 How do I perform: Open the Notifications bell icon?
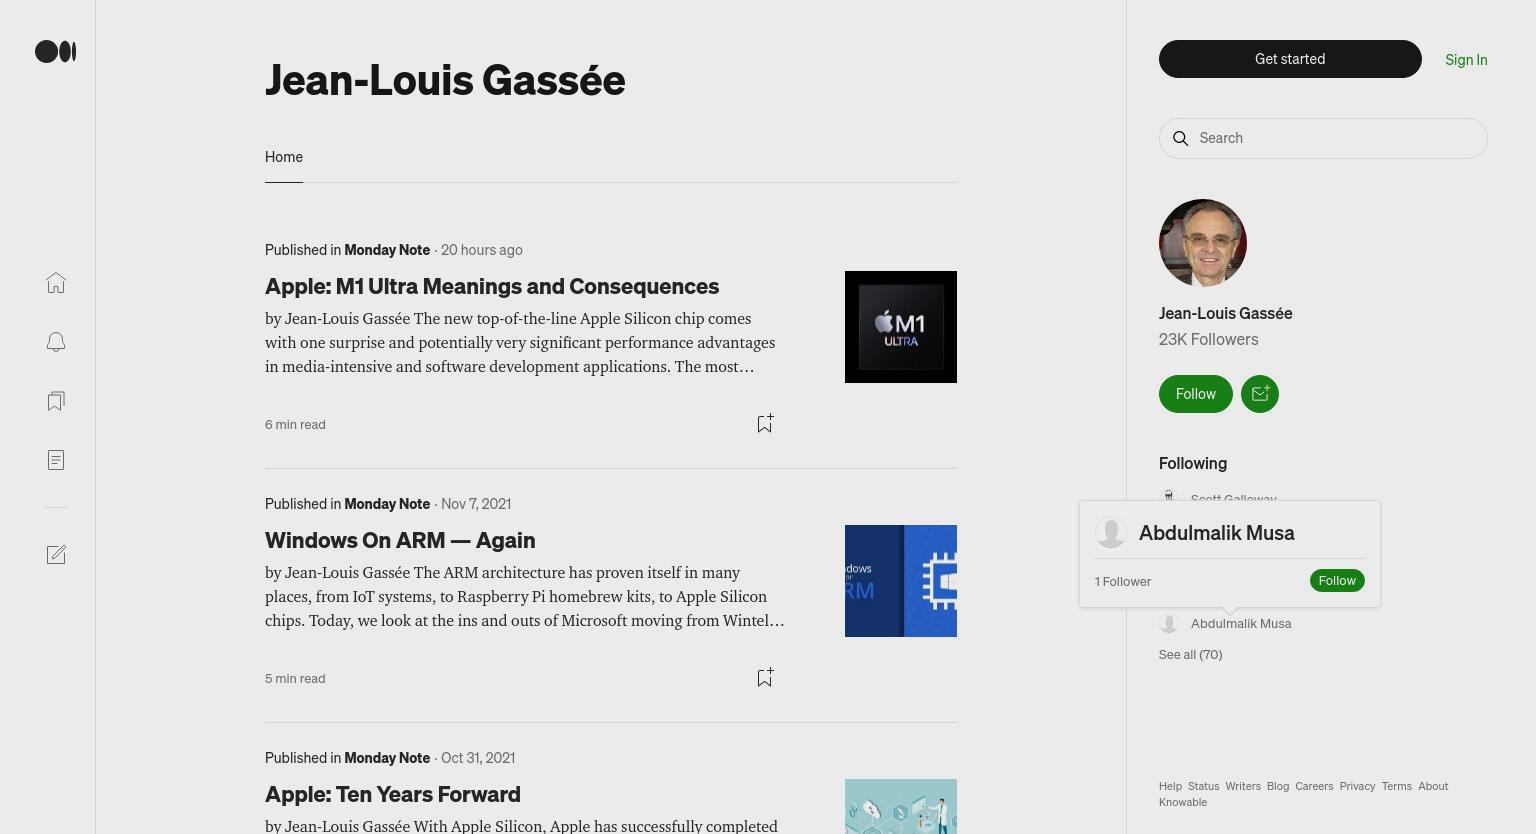(x=56, y=342)
